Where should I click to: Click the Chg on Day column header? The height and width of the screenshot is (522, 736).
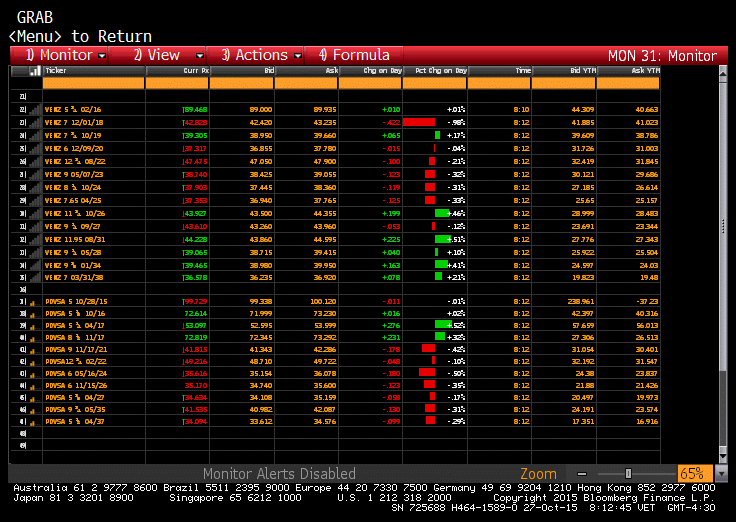(x=371, y=71)
